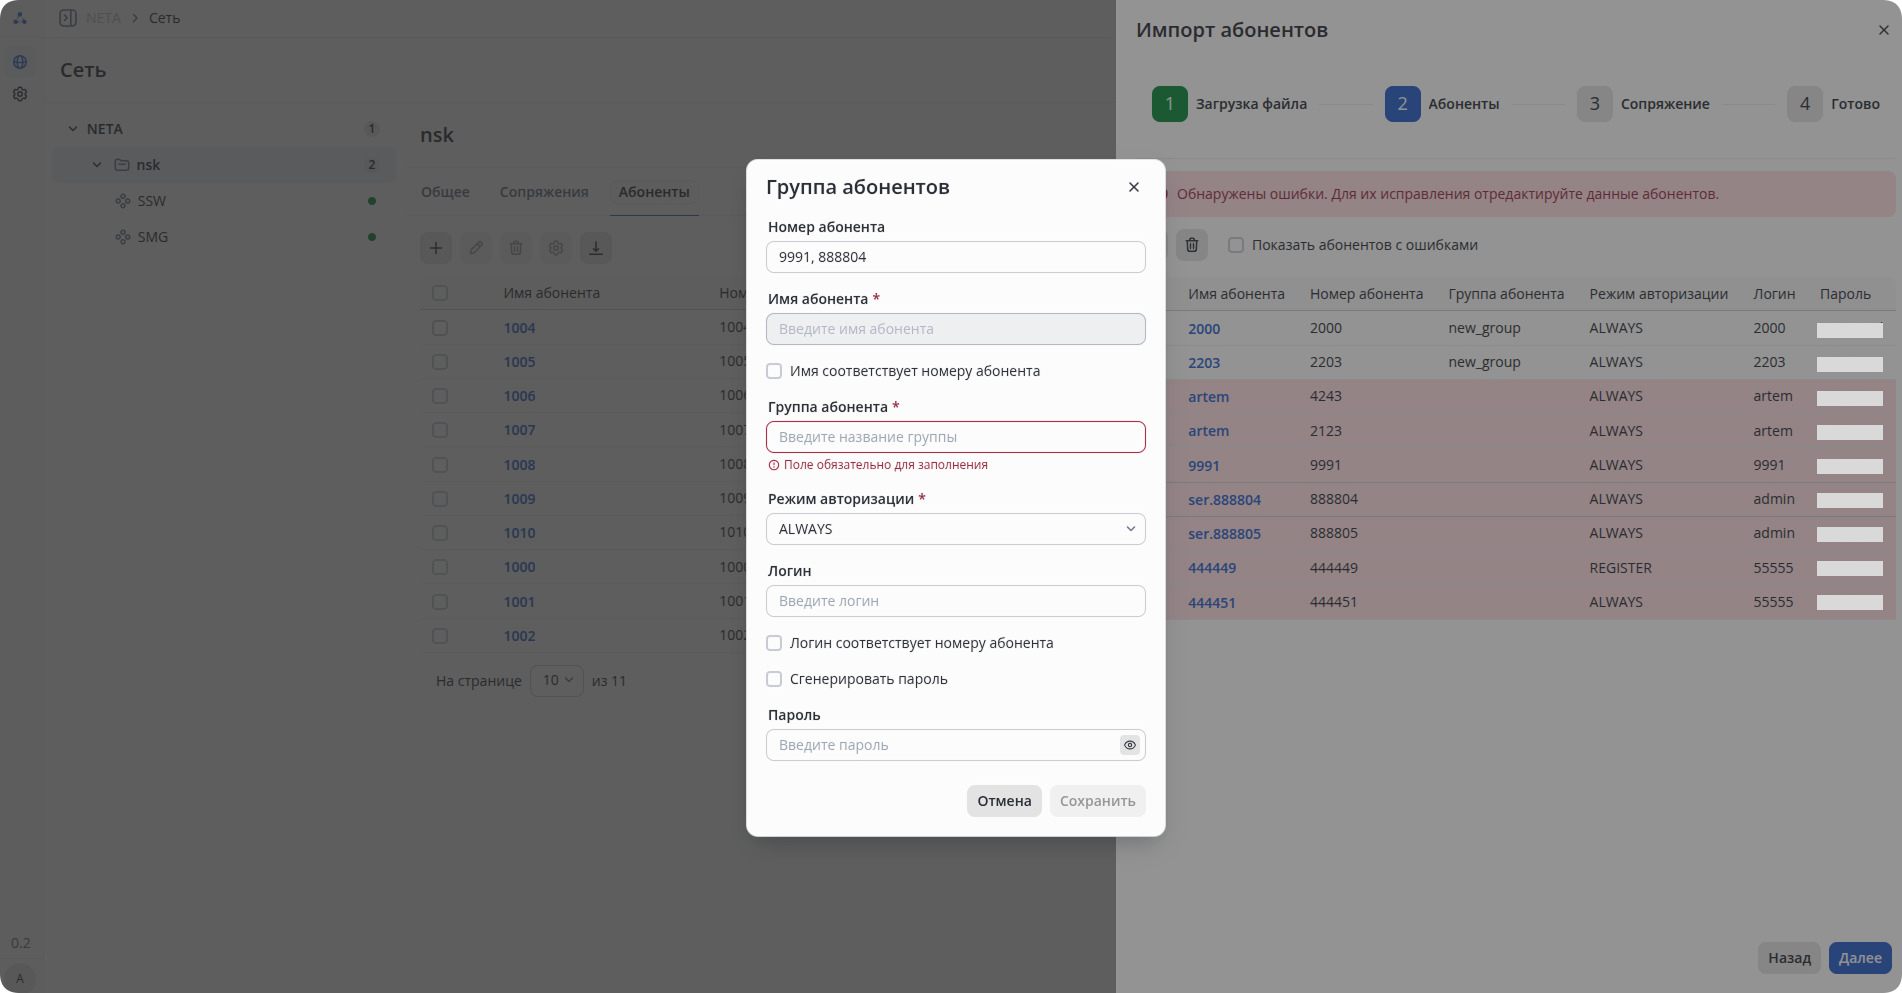The height and width of the screenshot is (993, 1902).
Task: Collapse the nsk tree folder
Action: tap(97, 165)
